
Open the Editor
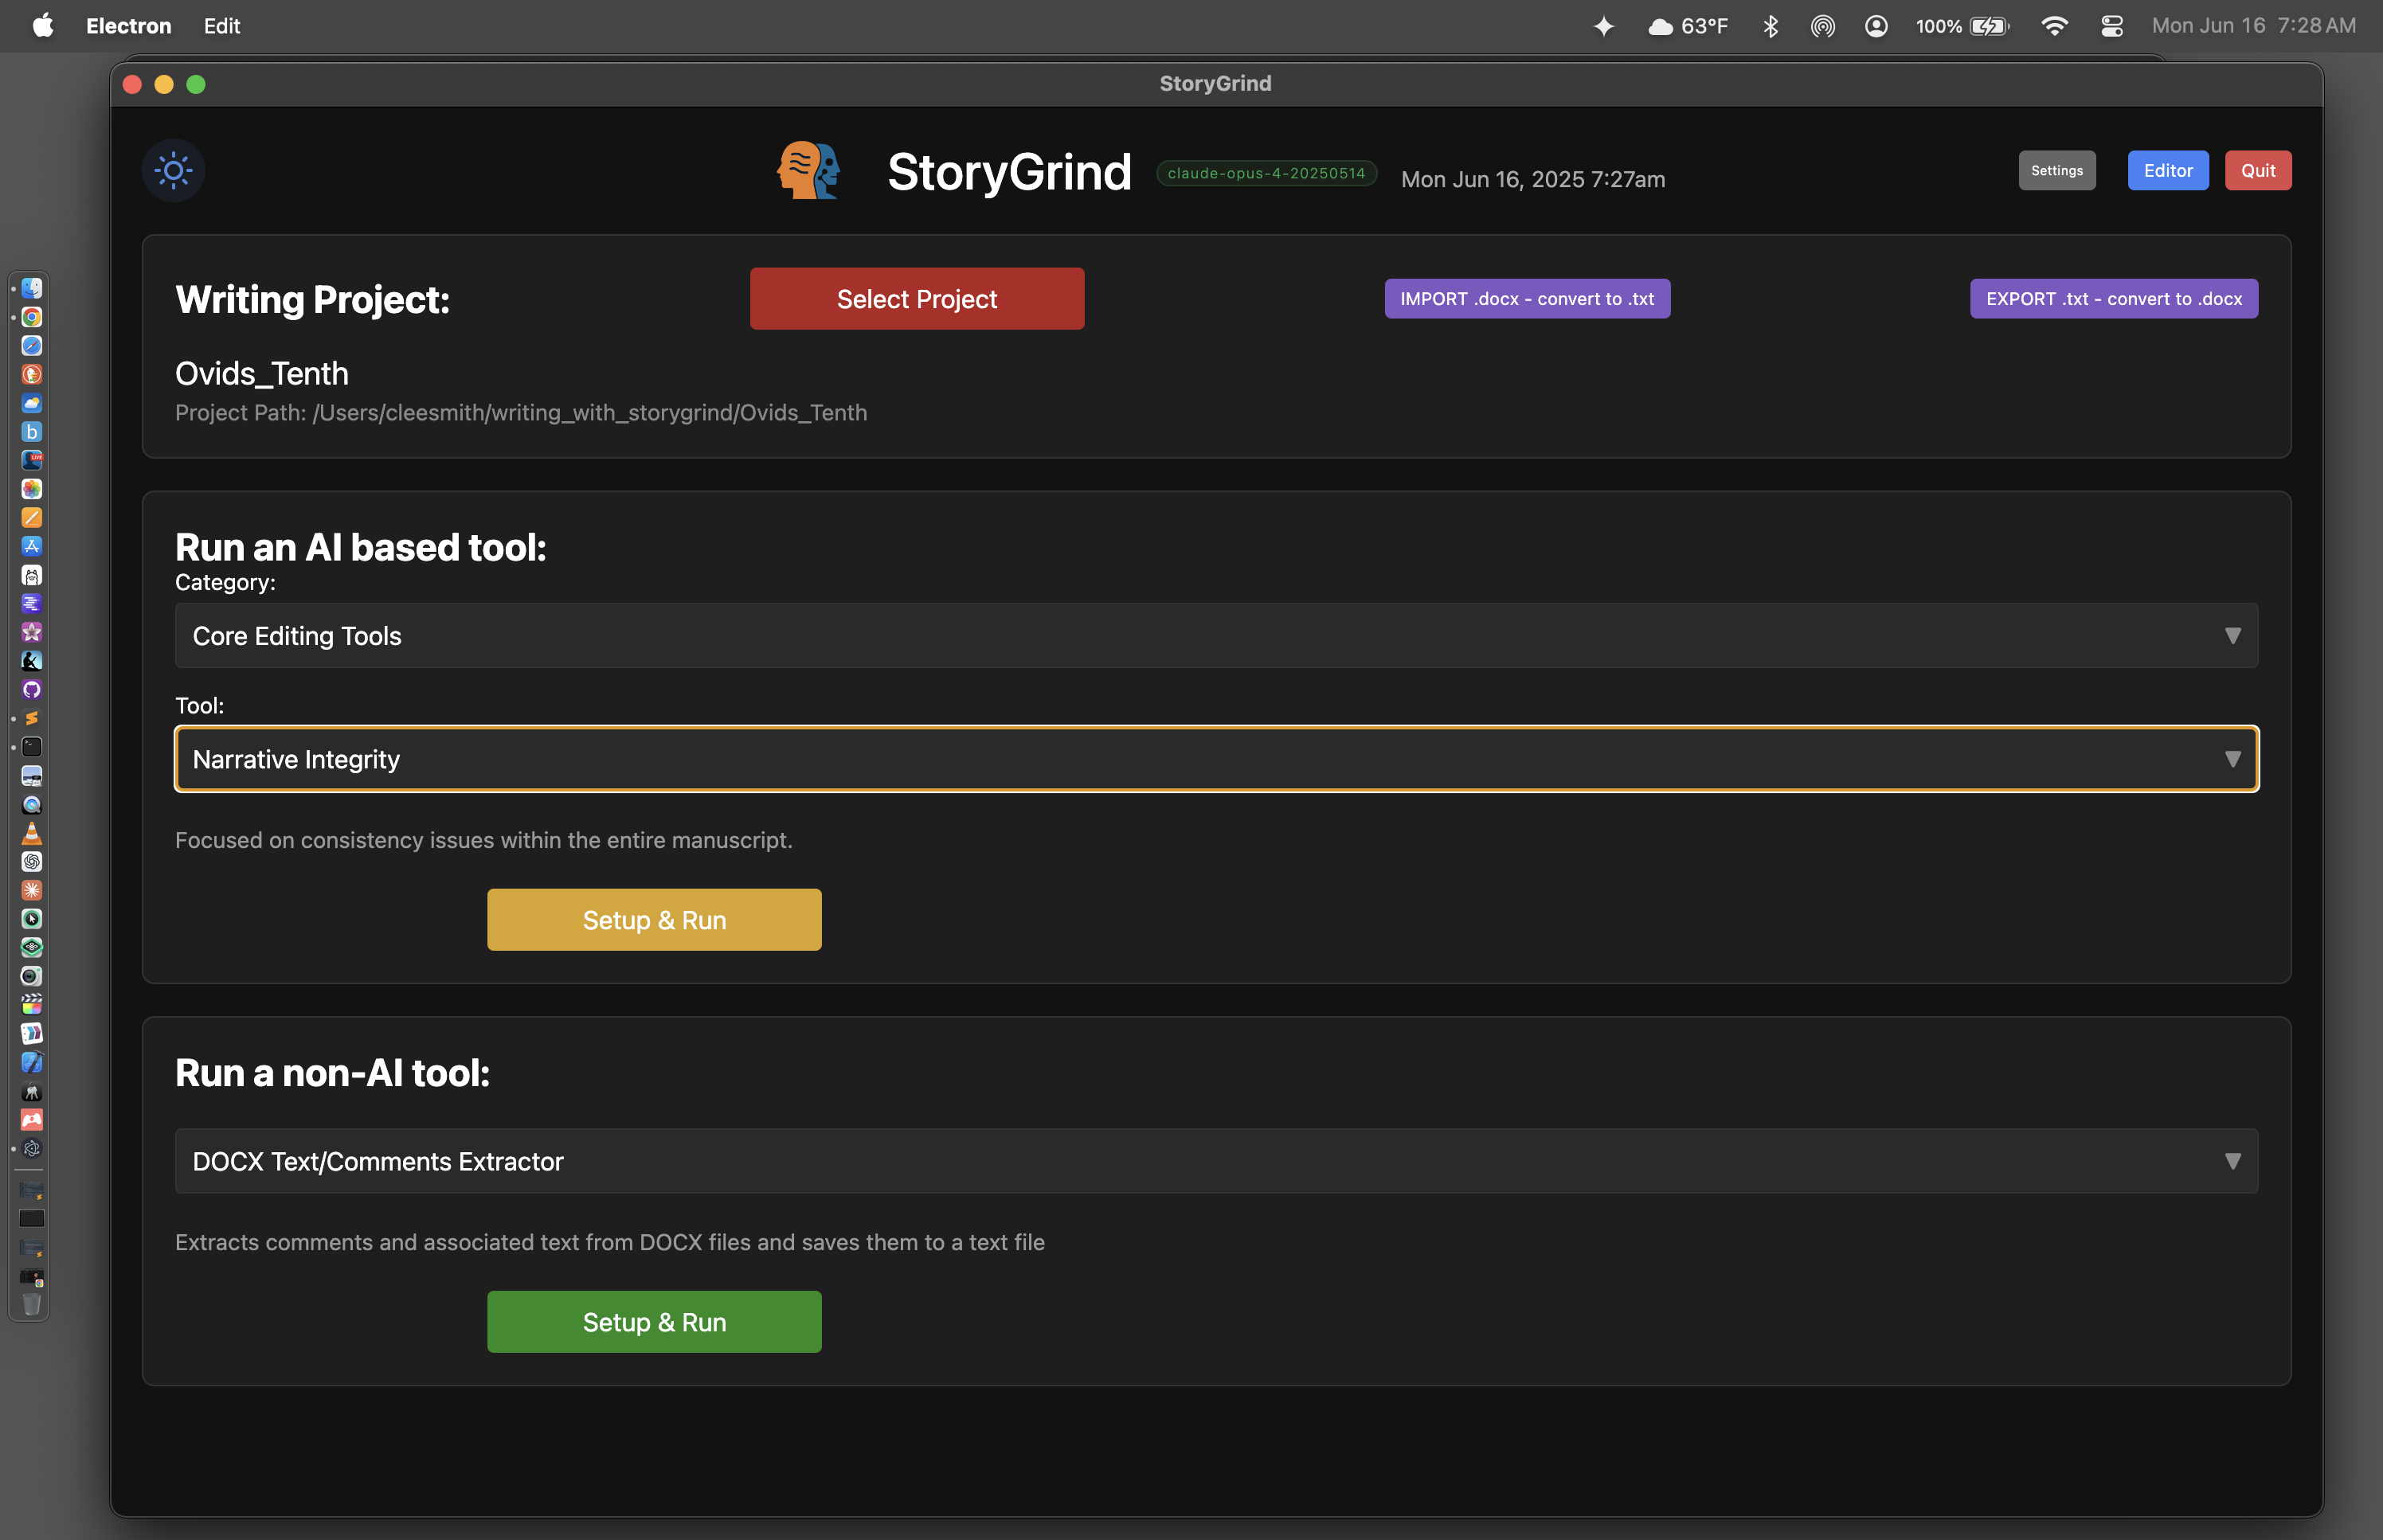2168,170
